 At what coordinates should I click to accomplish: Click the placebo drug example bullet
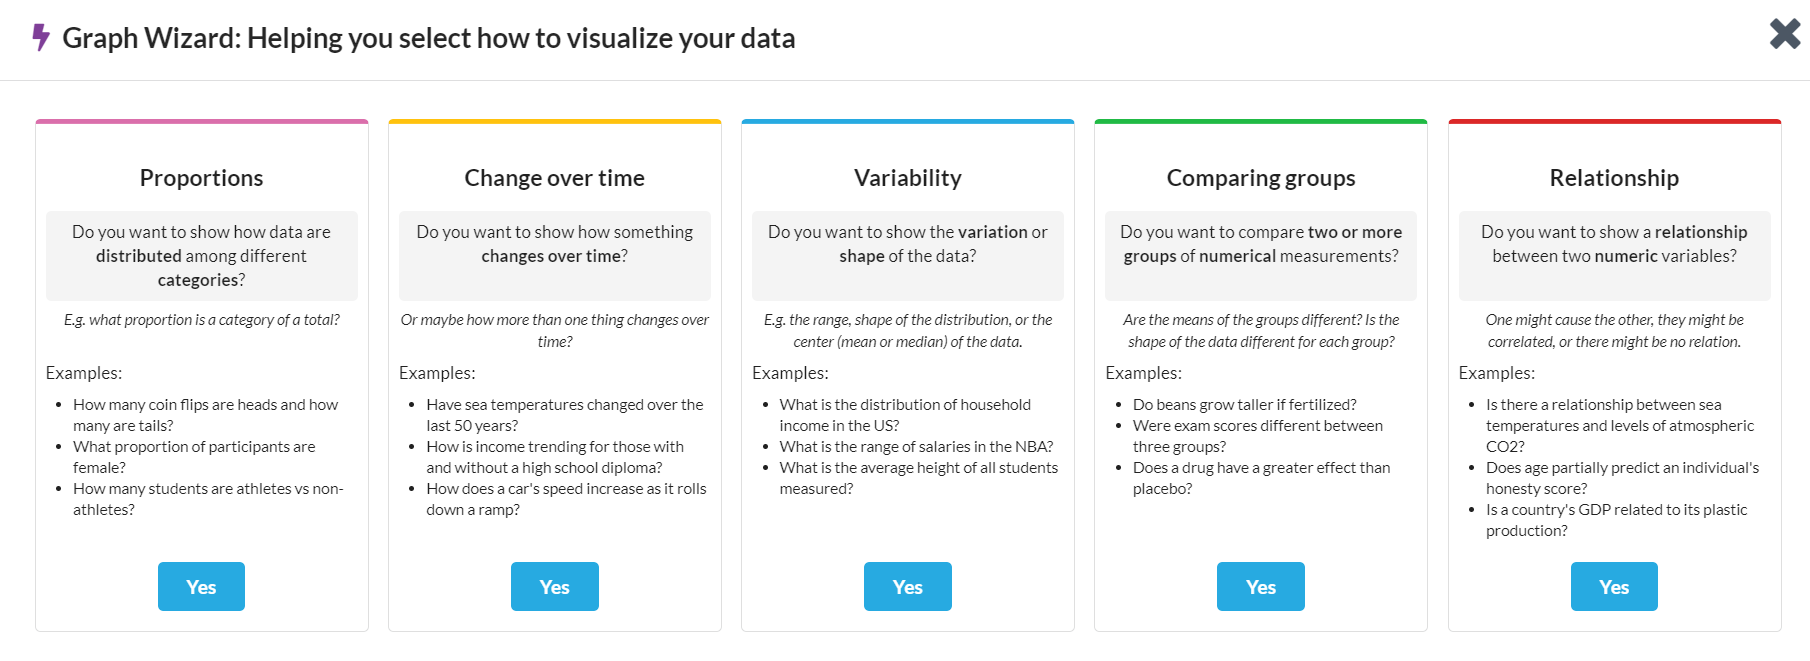tap(1255, 477)
